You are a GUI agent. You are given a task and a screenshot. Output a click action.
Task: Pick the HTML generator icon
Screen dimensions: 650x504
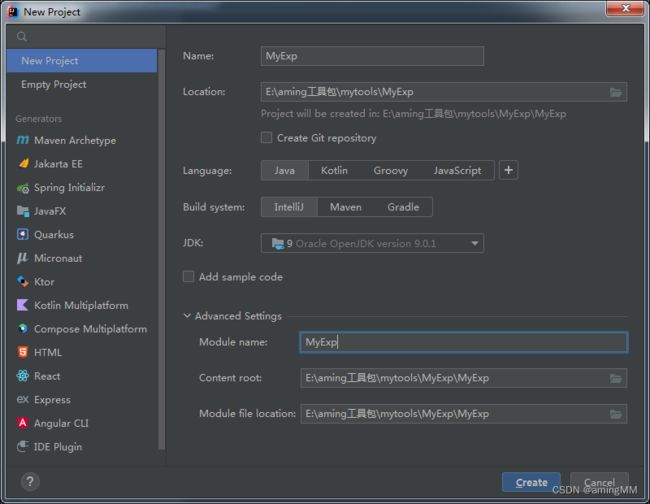pos(23,352)
